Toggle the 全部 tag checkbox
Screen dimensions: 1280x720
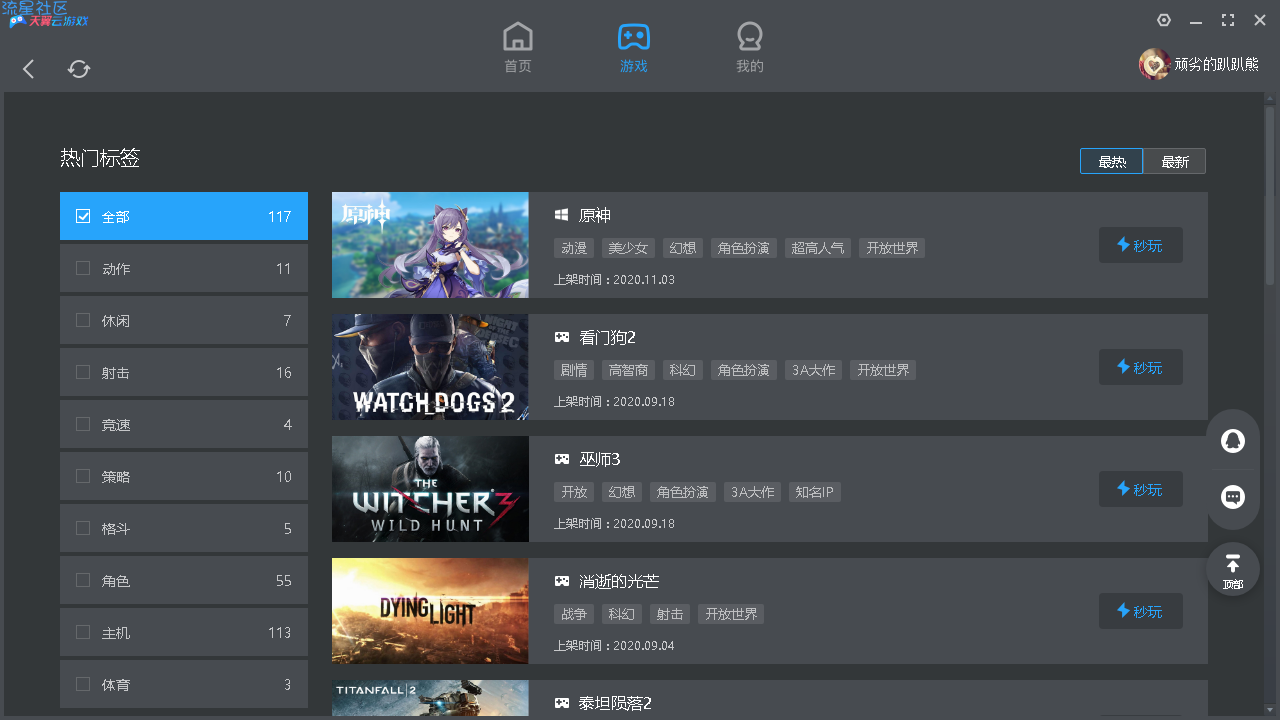tap(83, 216)
